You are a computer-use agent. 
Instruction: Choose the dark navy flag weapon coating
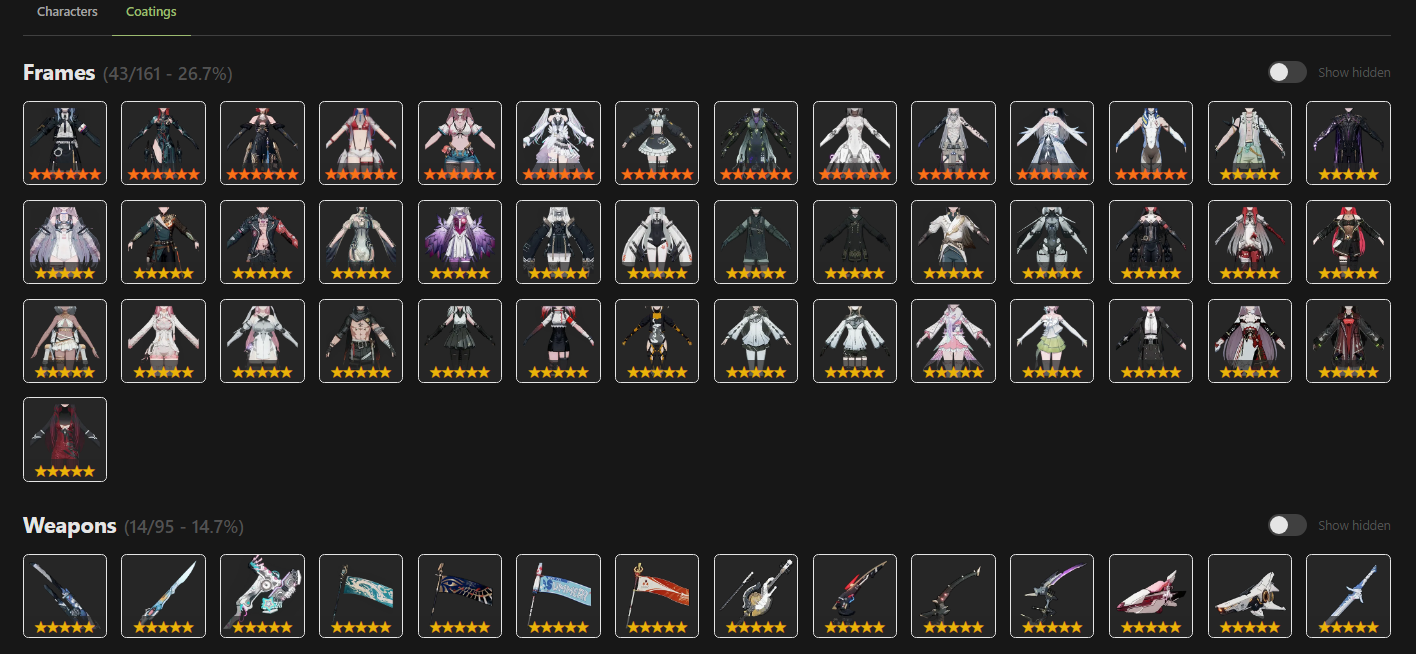[x=460, y=596]
